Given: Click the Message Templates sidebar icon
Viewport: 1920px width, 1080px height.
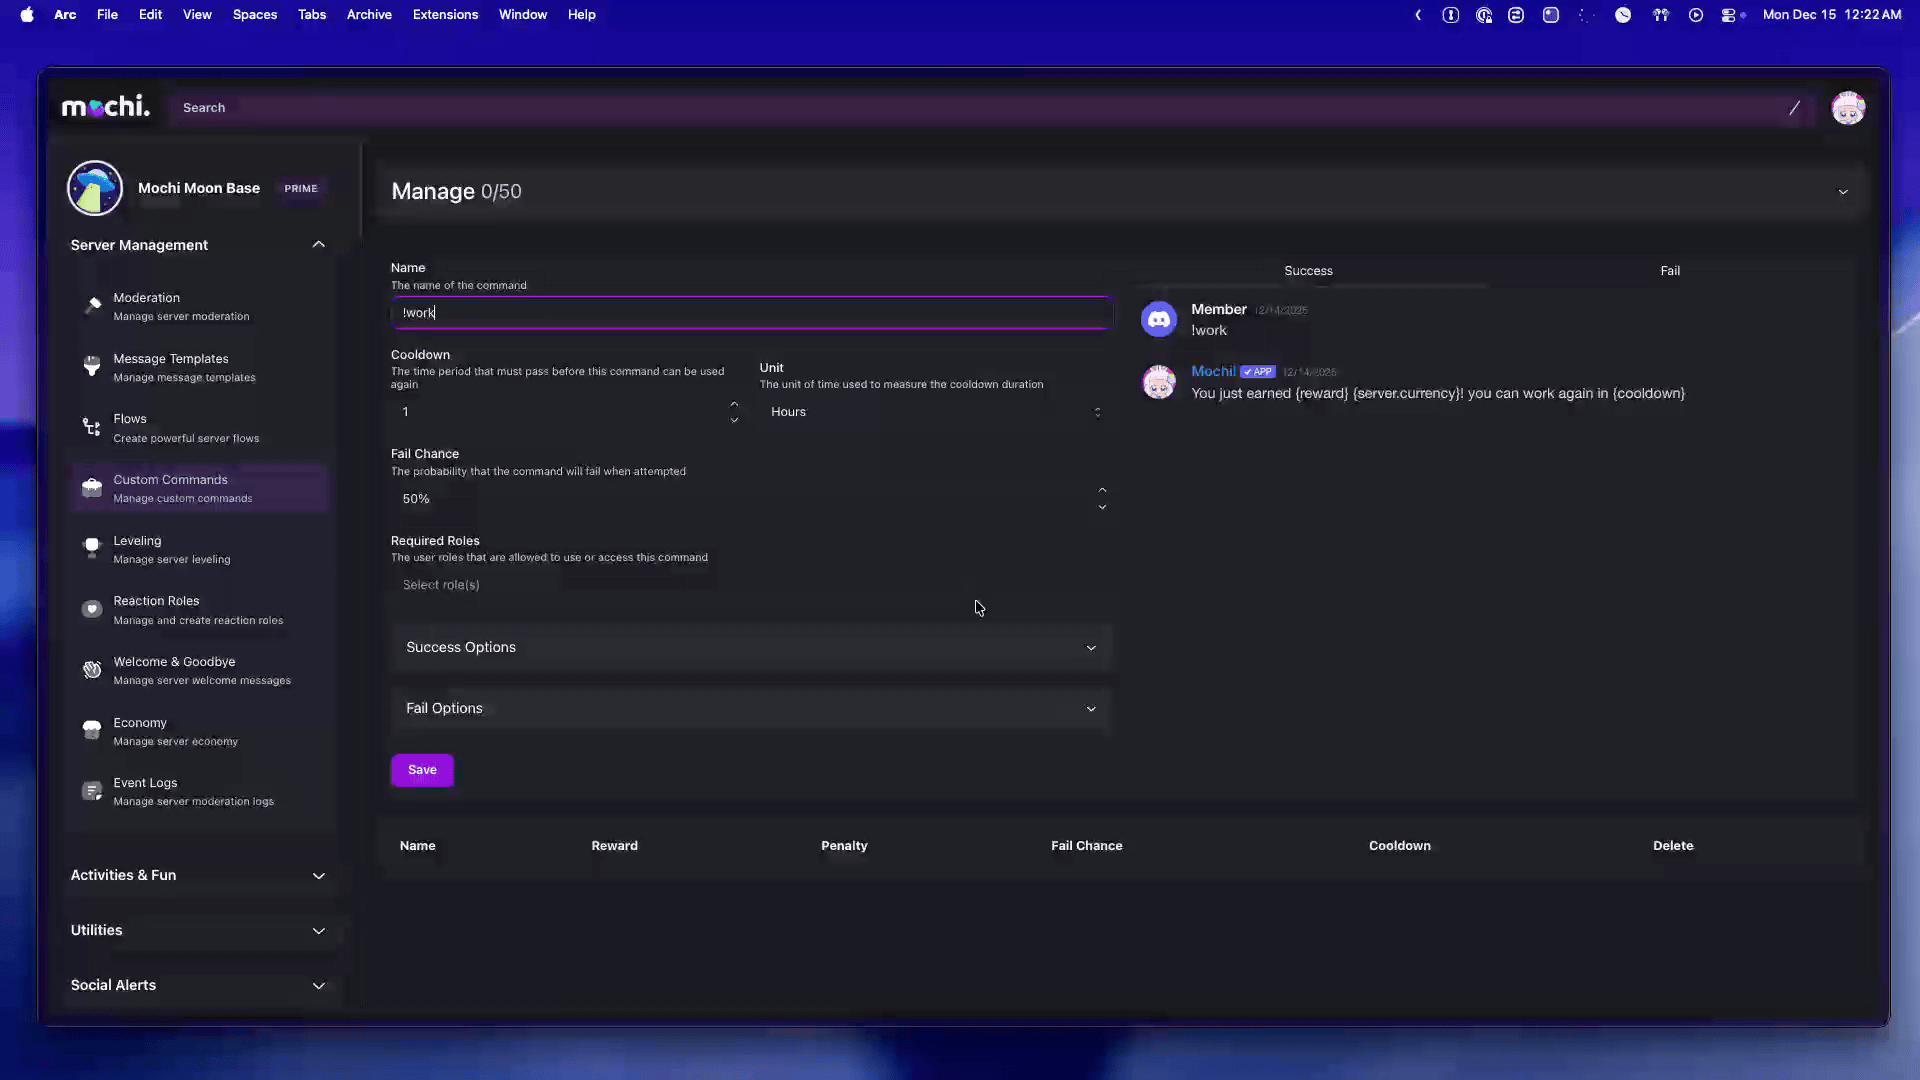Looking at the screenshot, I should (x=92, y=366).
